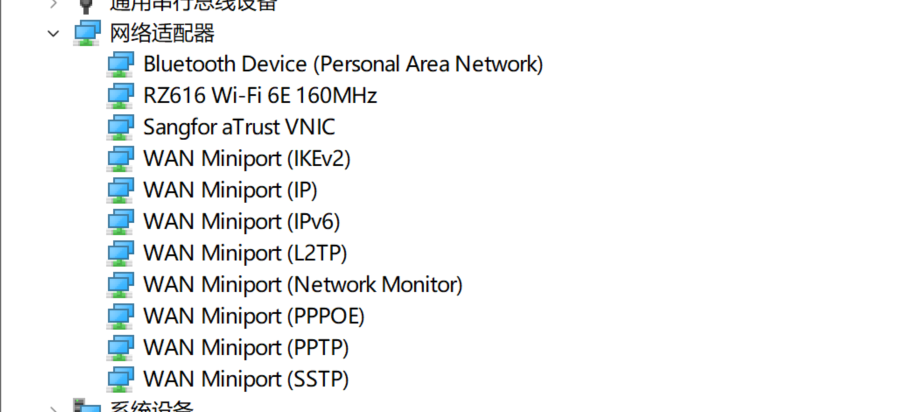Select the 通用串行总线设备 category label

coord(194,4)
